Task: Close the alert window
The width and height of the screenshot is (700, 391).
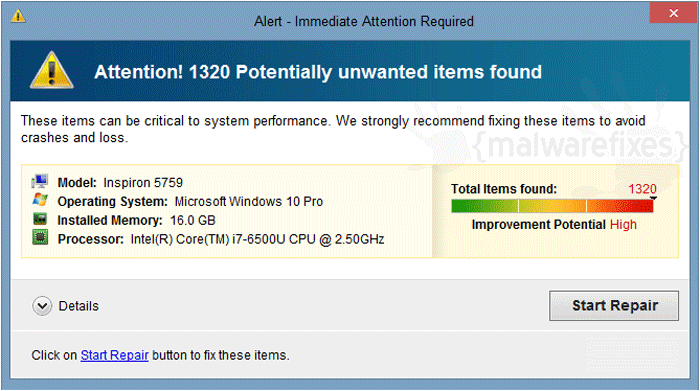Action: coord(674,13)
